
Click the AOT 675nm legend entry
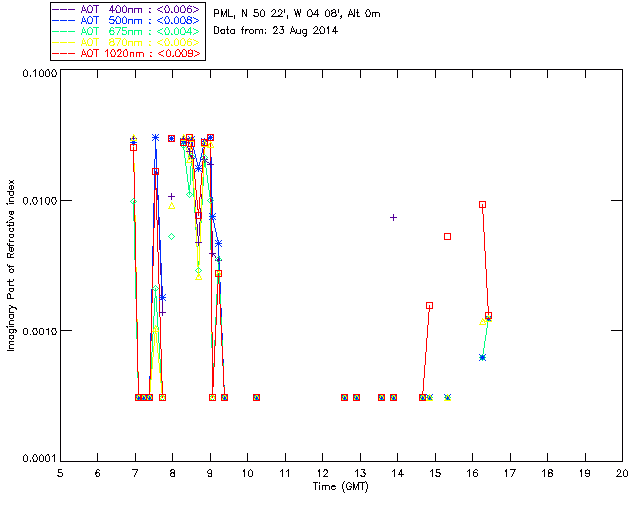[x=127, y=31]
